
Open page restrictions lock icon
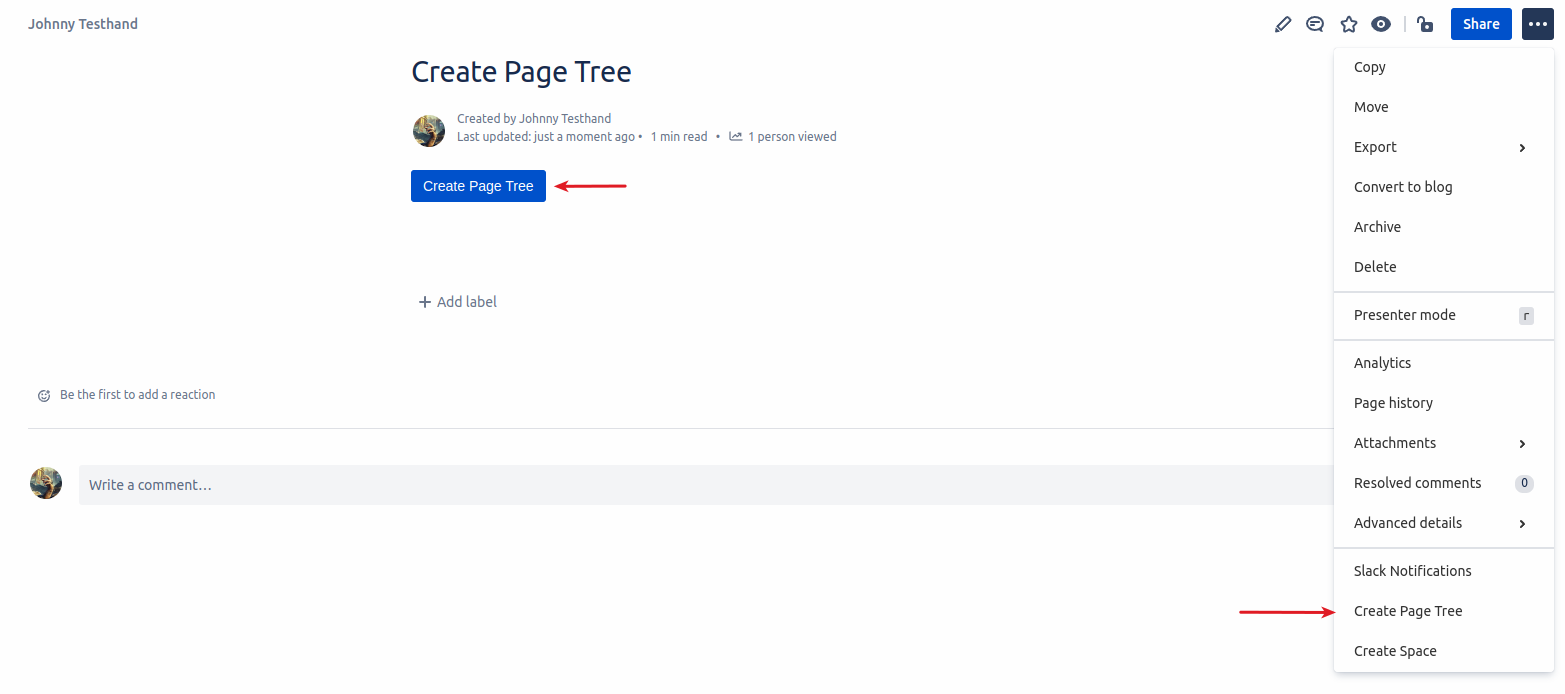(1425, 24)
